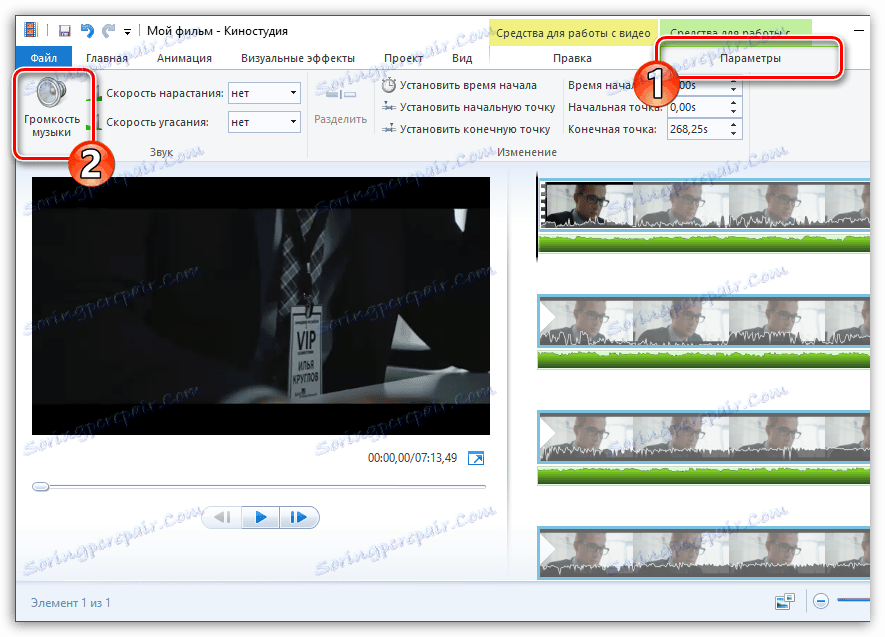Select the fourth video clip row in the timeline
The height and width of the screenshot is (637, 885).
coord(704,553)
